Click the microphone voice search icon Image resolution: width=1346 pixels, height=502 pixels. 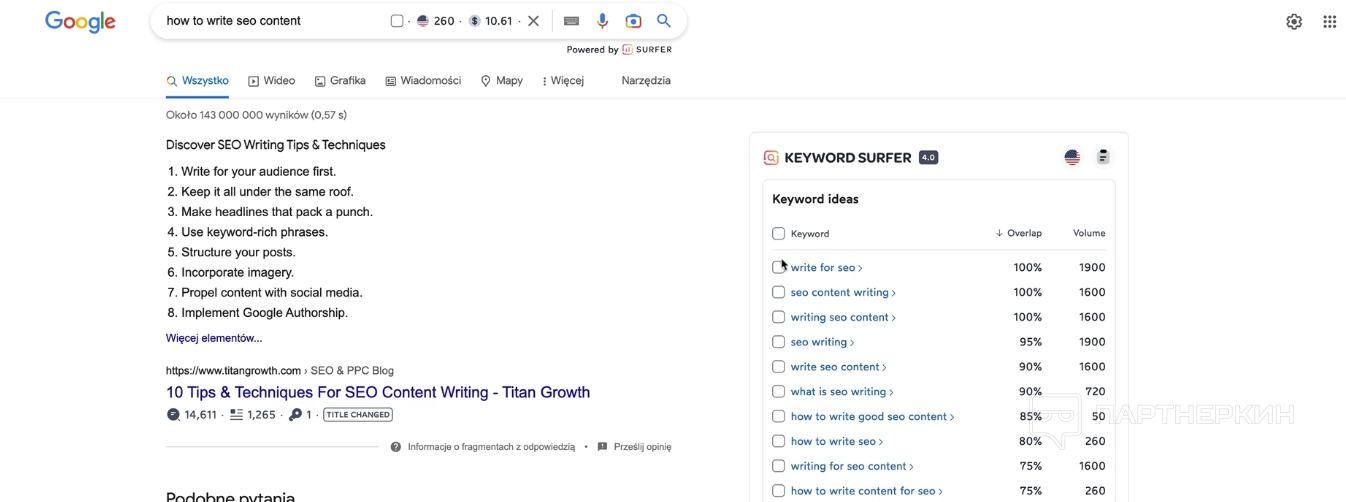(602, 21)
